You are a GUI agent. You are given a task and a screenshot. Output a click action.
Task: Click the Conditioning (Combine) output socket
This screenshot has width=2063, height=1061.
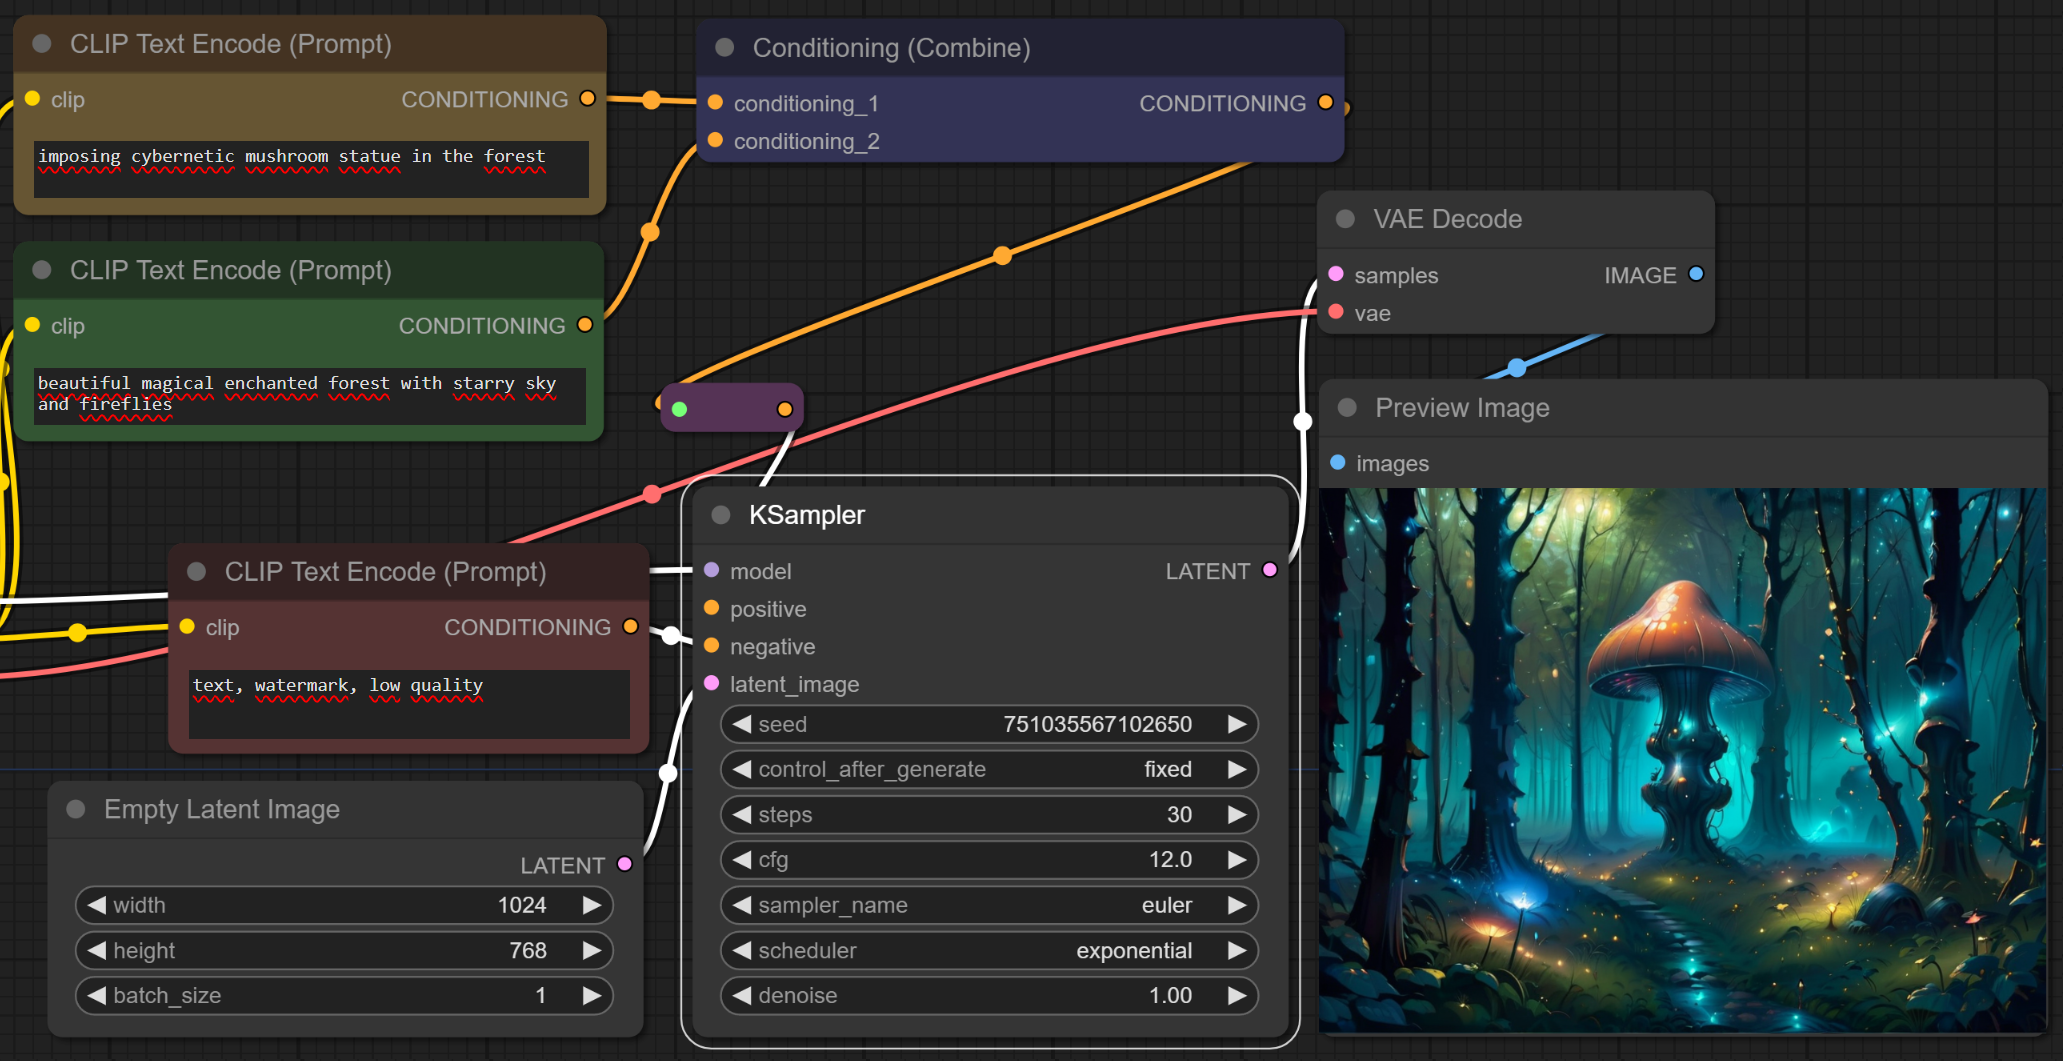(x=1325, y=102)
